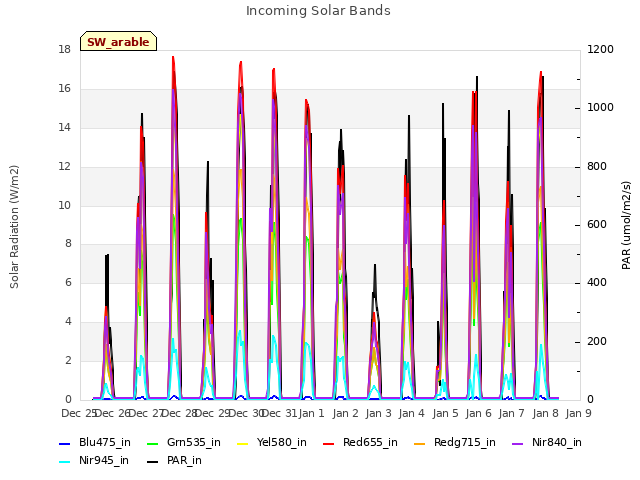
Task: Click the 600 right y-axis tick label
Action: pos(597,224)
